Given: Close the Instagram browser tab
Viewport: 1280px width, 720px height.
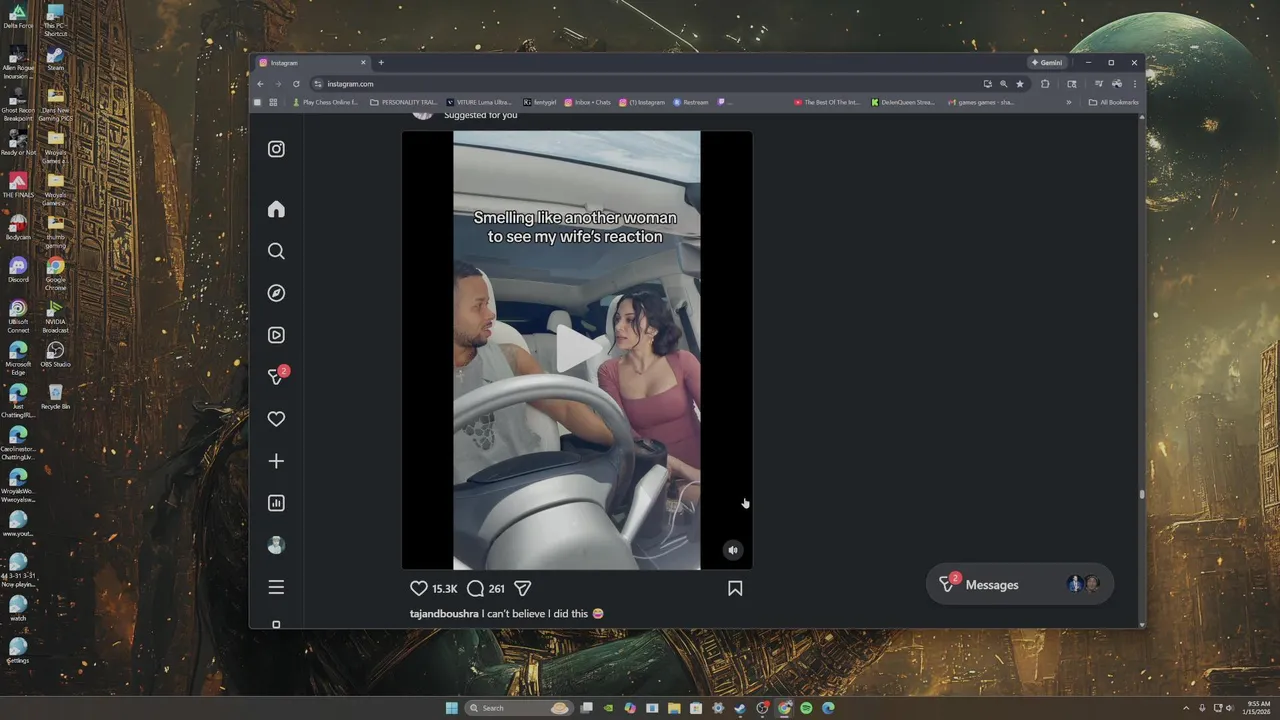Looking at the screenshot, I should click(x=363, y=63).
